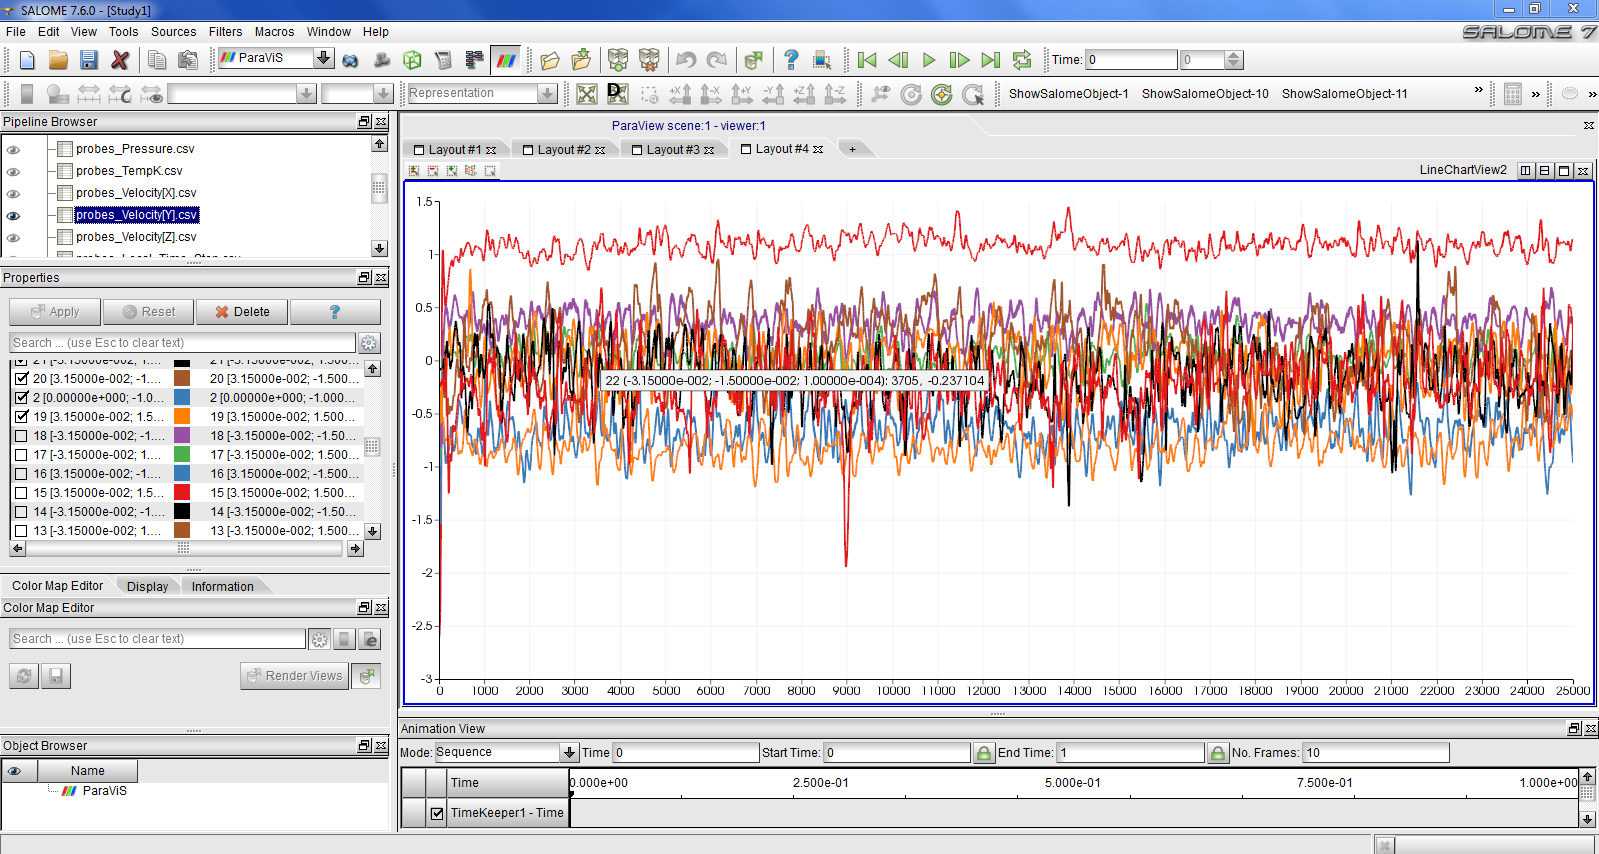Enable series 18 checkbox in Properties
Screen dimensions: 1599x854
pos(21,436)
